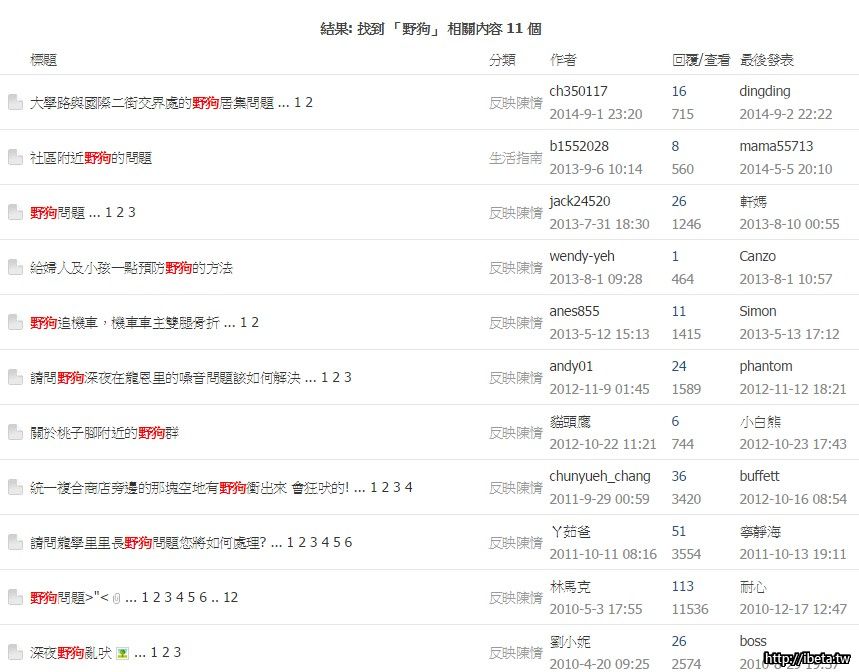Click thread icon next to 關於桃子腳附近的野狗群
Screen dimensions: 859x672
coord(15,433)
